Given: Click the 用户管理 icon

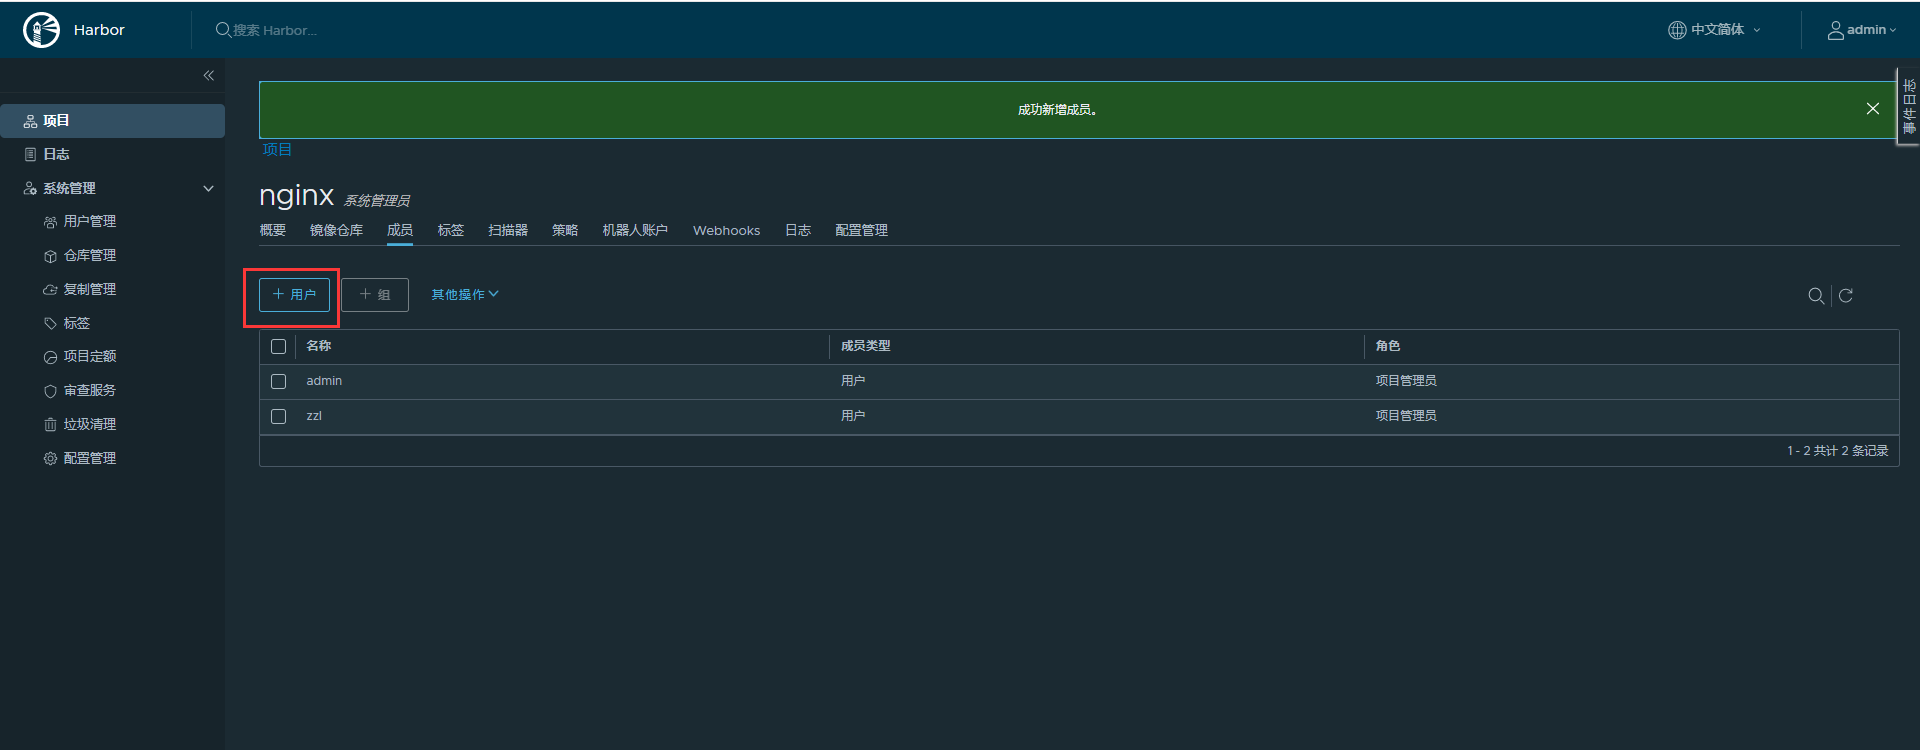Looking at the screenshot, I should 50,222.
